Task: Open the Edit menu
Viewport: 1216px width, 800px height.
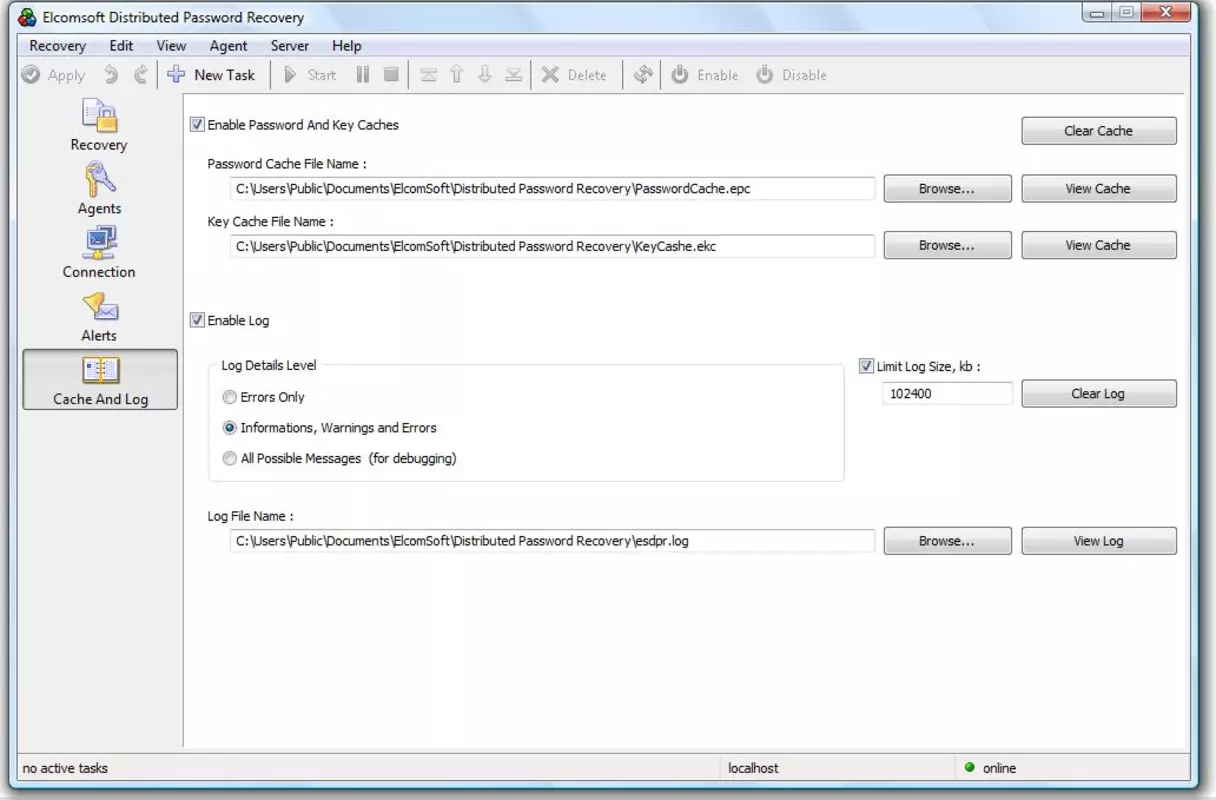Action: coord(121,46)
